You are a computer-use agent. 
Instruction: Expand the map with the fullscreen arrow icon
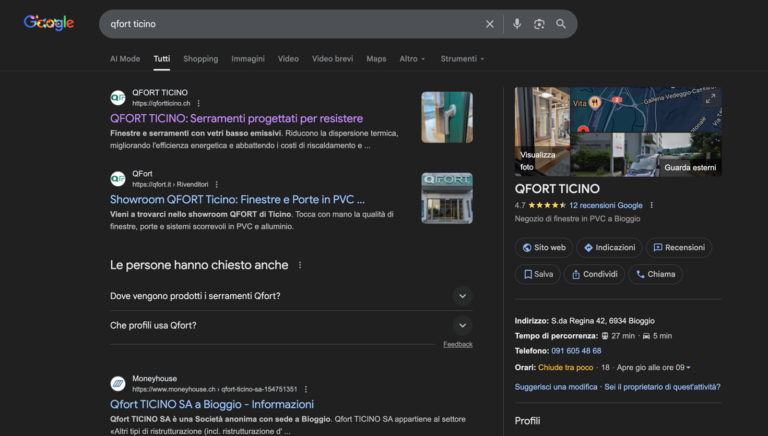point(710,98)
